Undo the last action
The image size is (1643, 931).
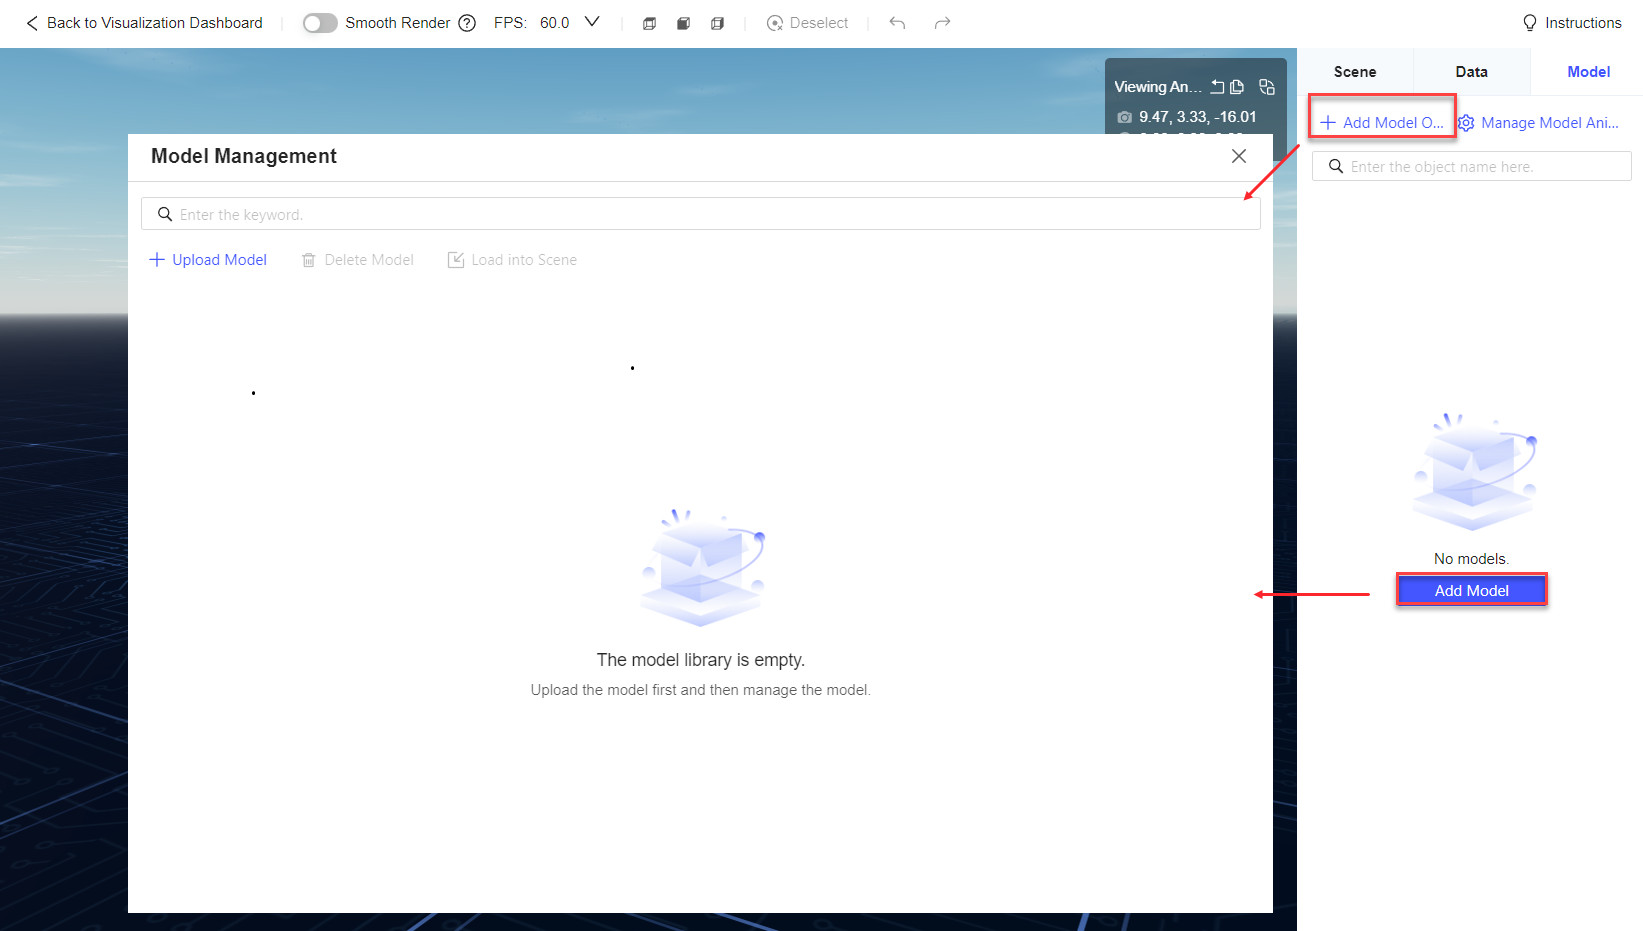[897, 23]
